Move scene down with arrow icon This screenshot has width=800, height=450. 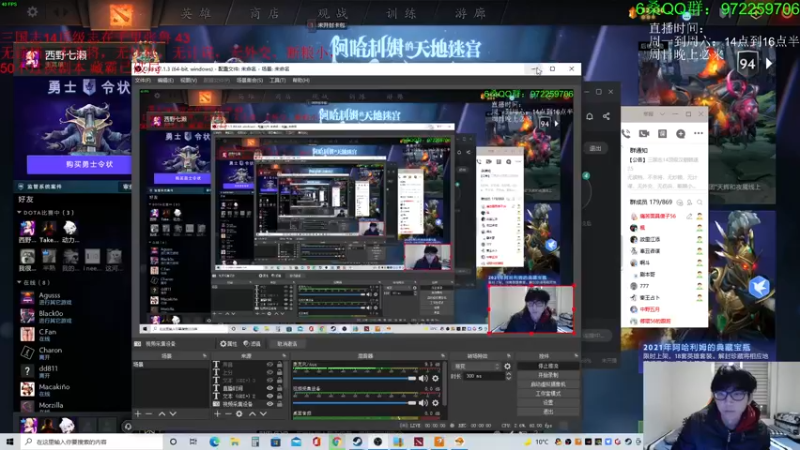pyautogui.click(x=173, y=414)
